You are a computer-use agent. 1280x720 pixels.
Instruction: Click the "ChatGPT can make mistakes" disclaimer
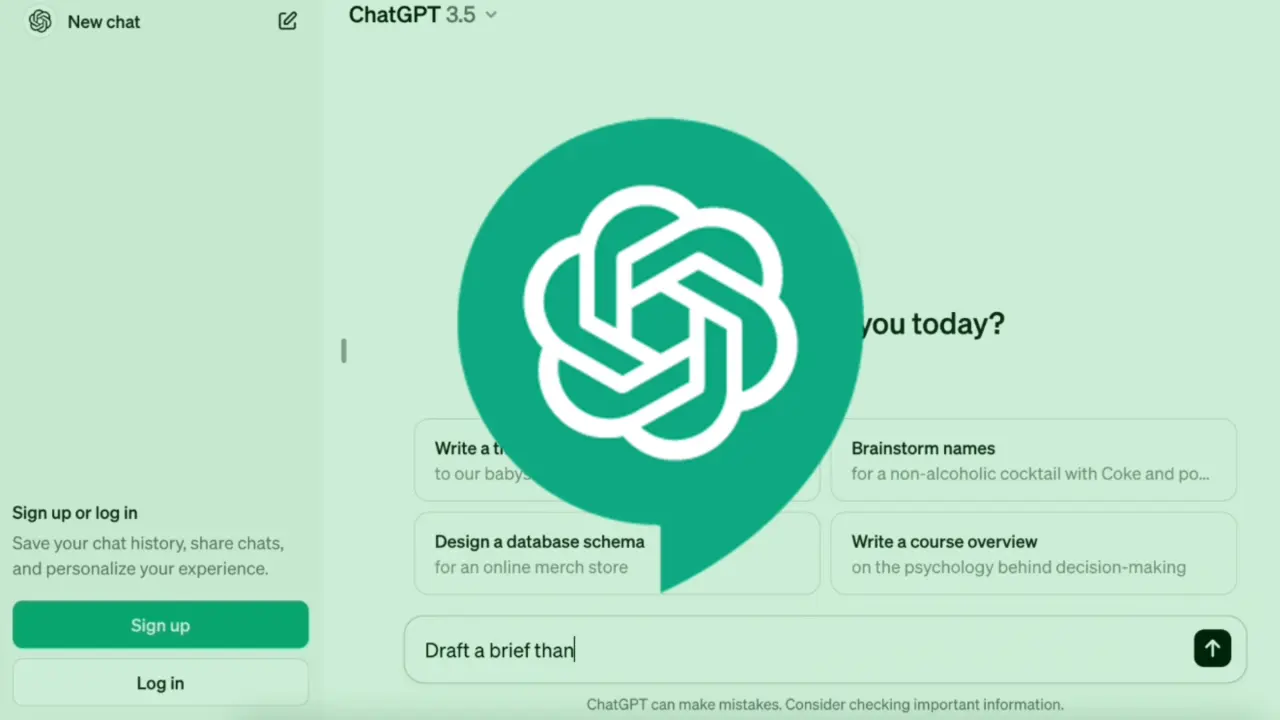pyautogui.click(x=825, y=704)
